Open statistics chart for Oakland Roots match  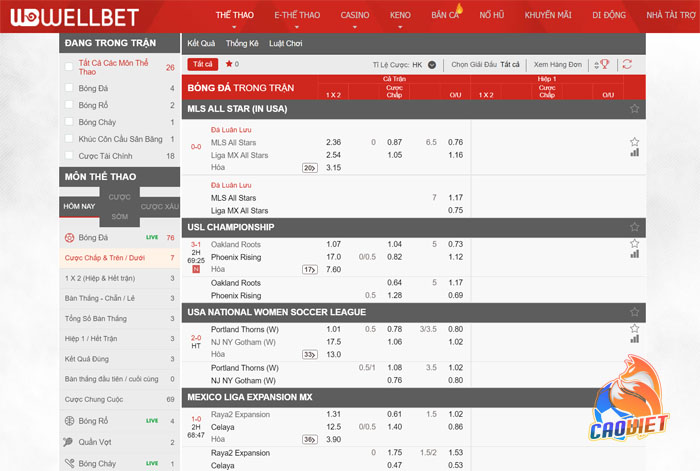click(634, 254)
